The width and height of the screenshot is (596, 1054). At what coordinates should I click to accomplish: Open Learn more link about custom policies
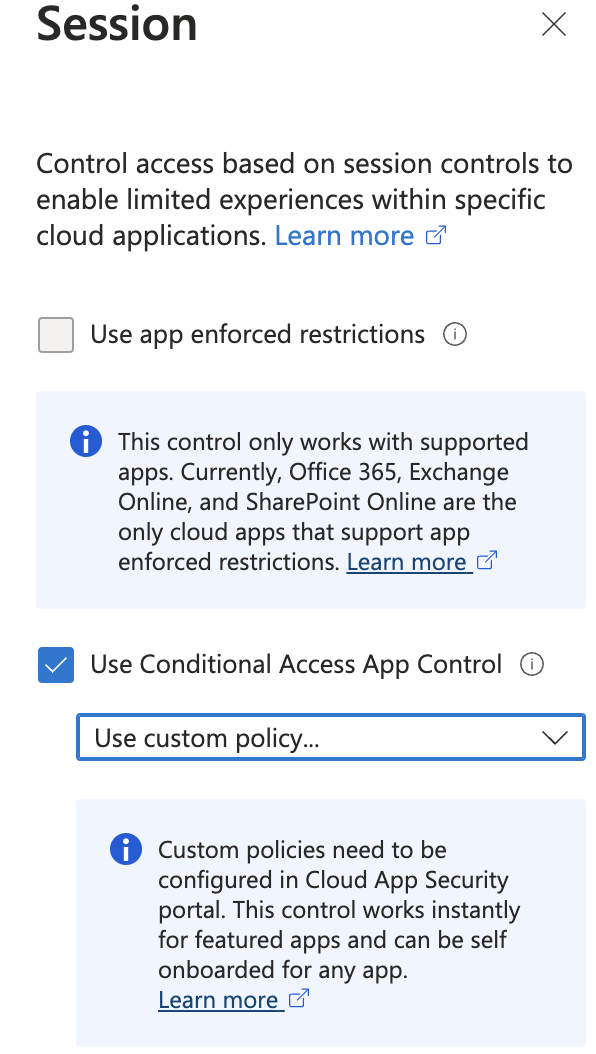pyautogui.click(x=218, y=1000)
